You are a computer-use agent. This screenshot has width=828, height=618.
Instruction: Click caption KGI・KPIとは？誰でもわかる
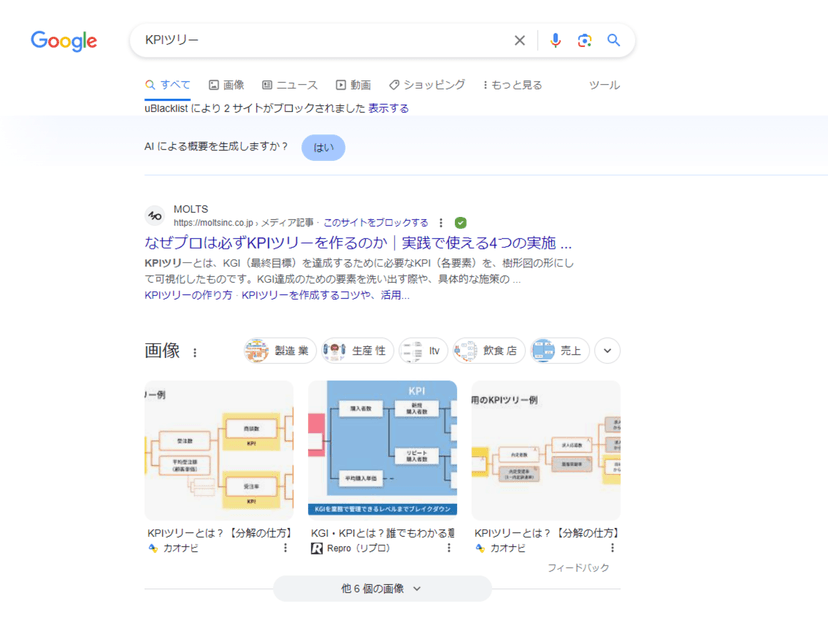point(382,533)
